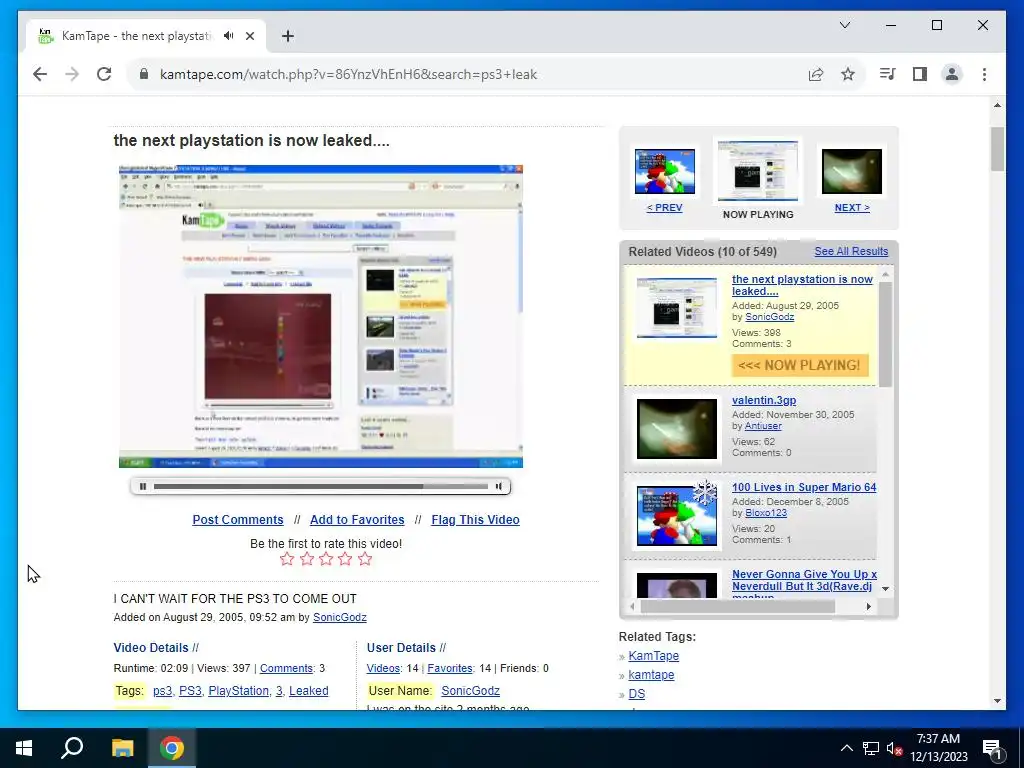Toggle Chrome side panel
1024x768 pixels.
pos(920,74)
